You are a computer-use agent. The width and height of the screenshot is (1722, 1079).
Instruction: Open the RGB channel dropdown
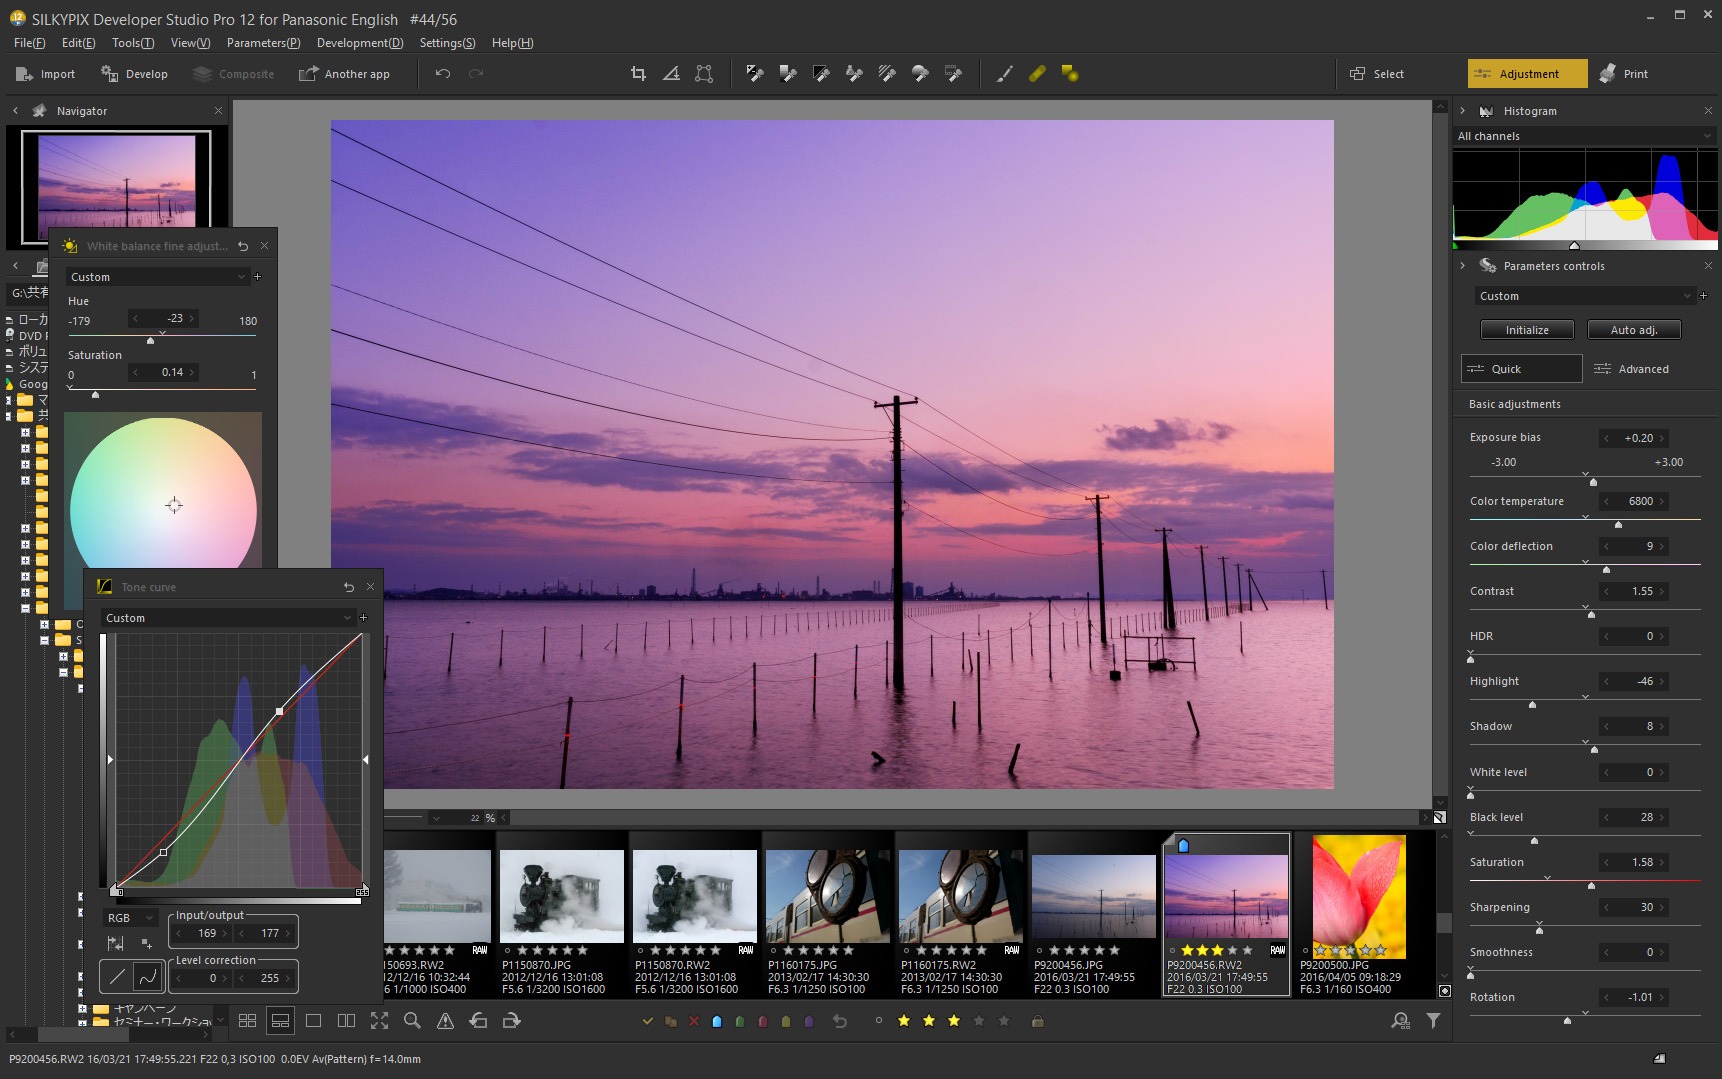coord(130,918)
